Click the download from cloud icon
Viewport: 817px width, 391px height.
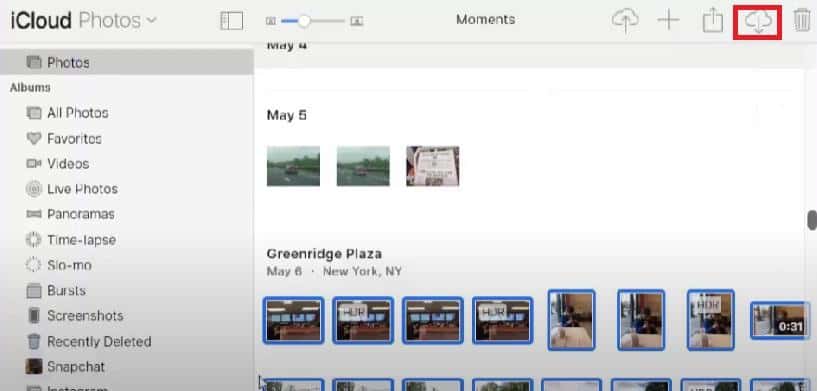758,22
